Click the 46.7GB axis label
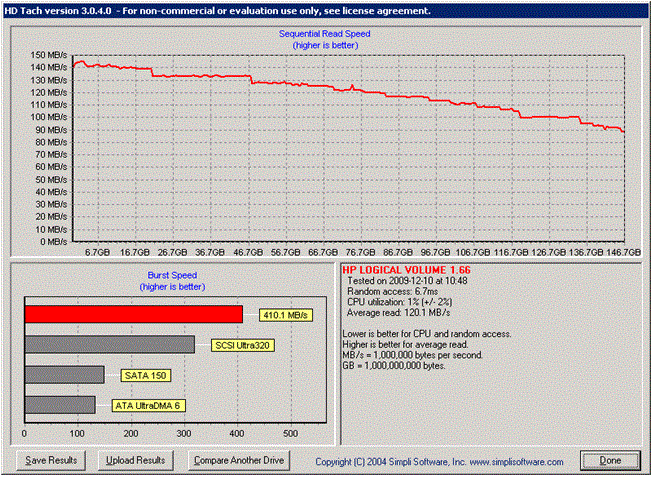Image resolution: width=654 pixels, height=478 pixels. point(248,252)
